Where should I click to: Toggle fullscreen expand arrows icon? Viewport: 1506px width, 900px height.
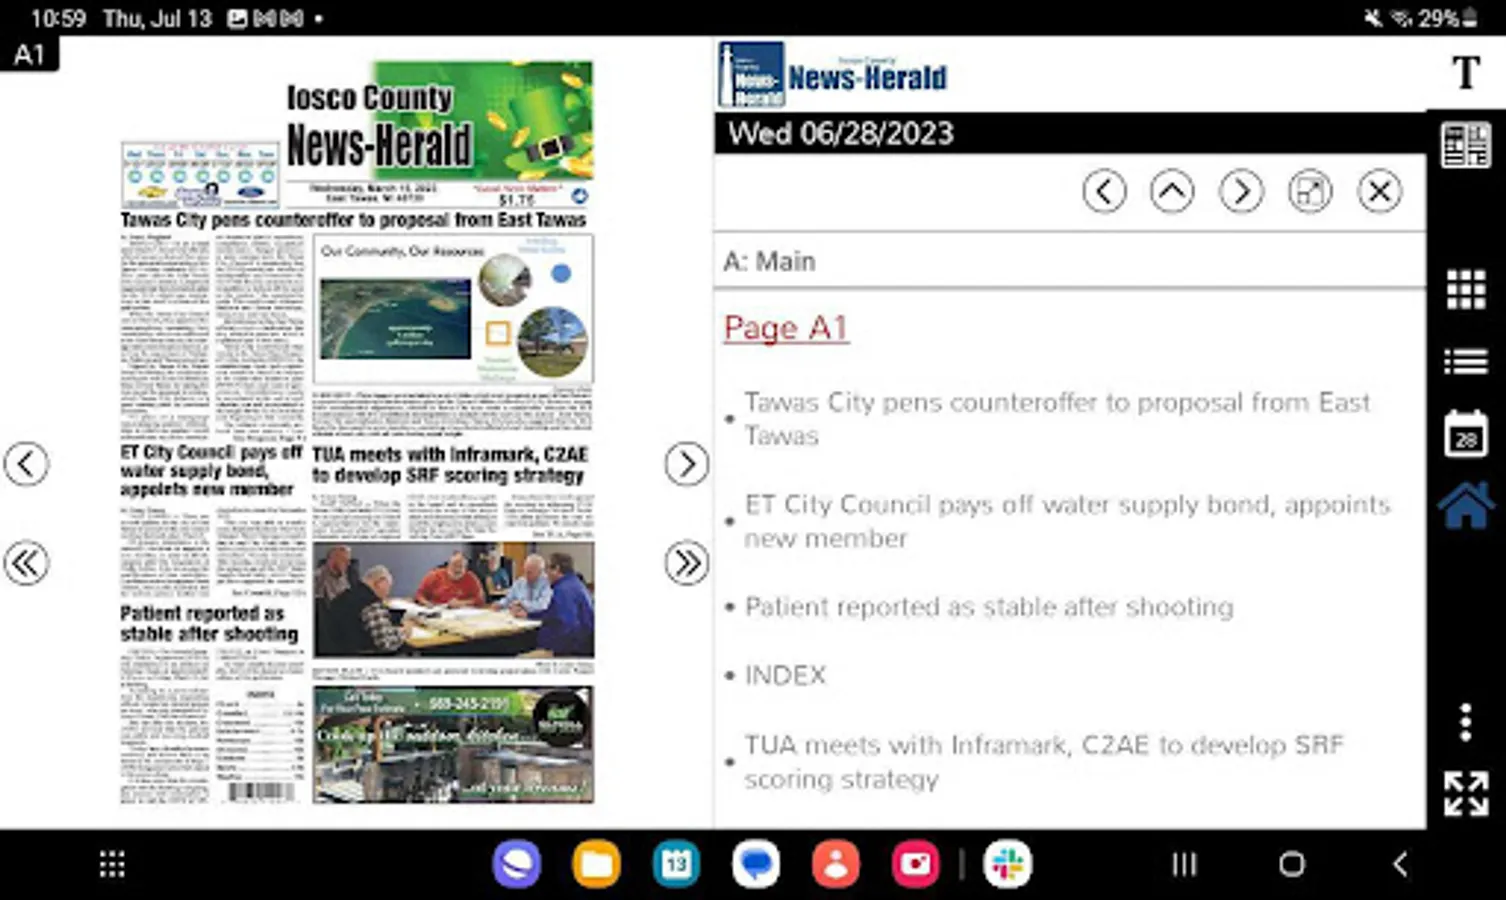1465,794
